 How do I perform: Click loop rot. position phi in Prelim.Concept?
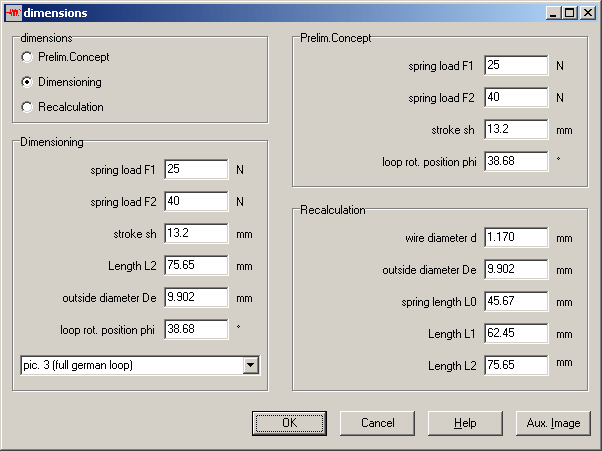pyautogui.click(x=516, y=161)
